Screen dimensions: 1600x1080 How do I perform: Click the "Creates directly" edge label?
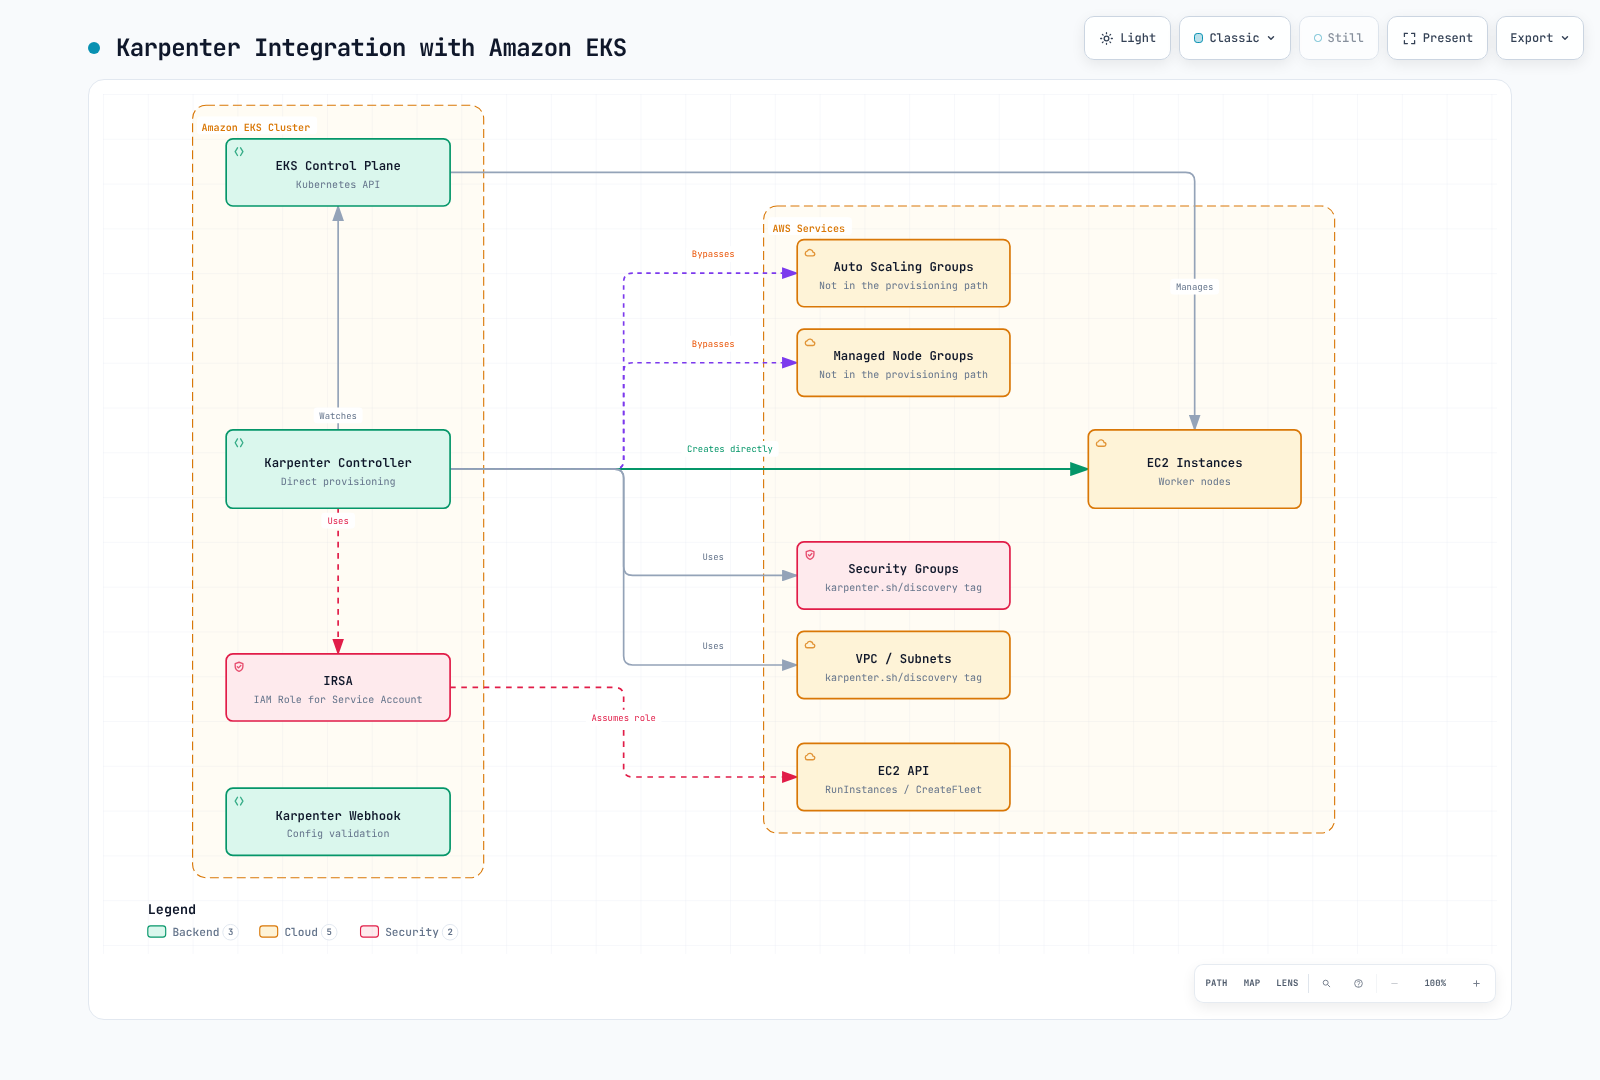(730, 449)
